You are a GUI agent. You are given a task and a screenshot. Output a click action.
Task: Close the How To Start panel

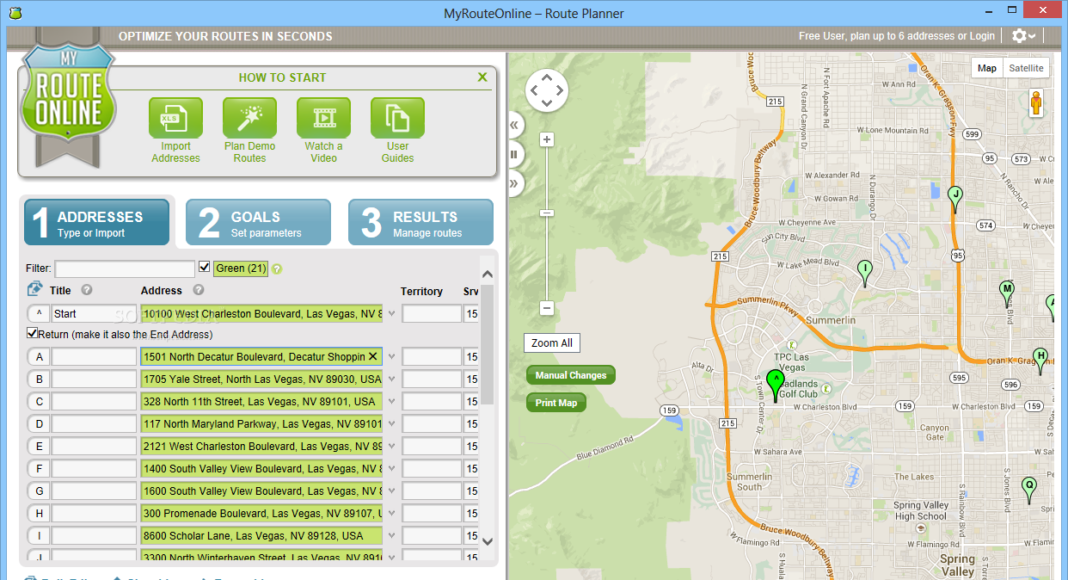point(482,77)
